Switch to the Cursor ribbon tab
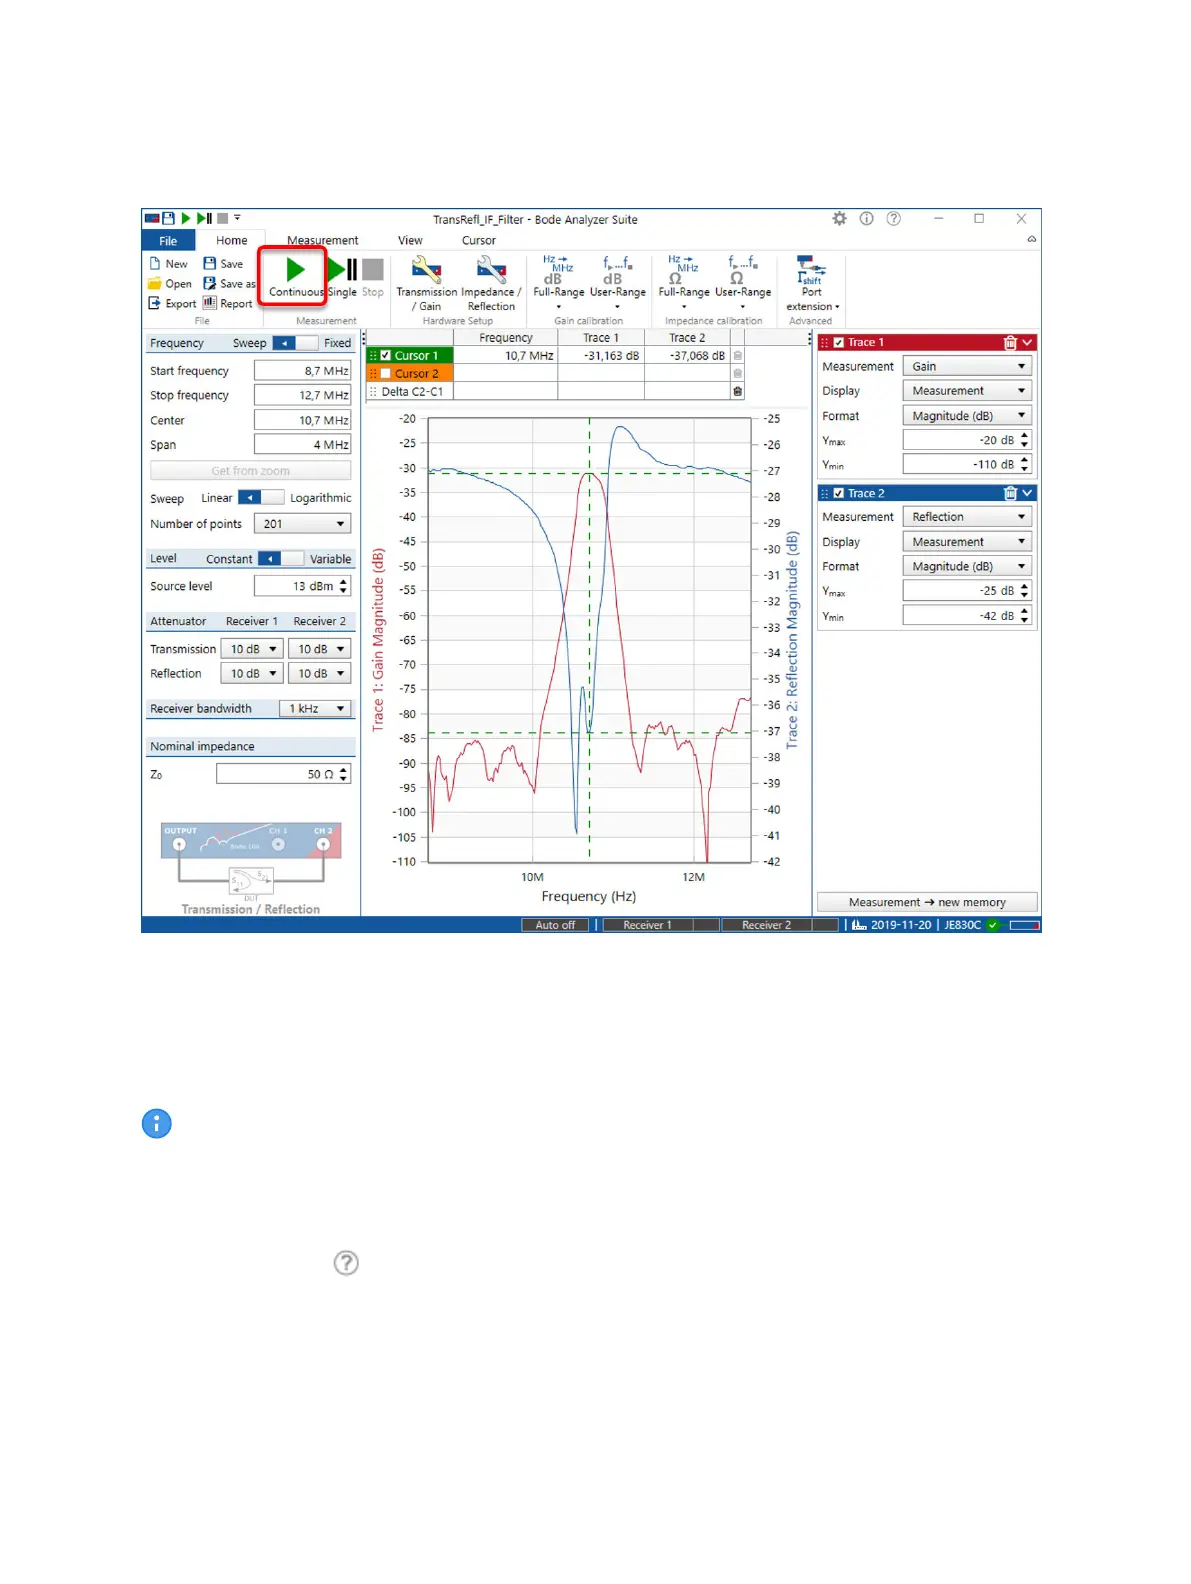Image resolution: width=1191 pixels, height=1584 pixels. (478, 241)
